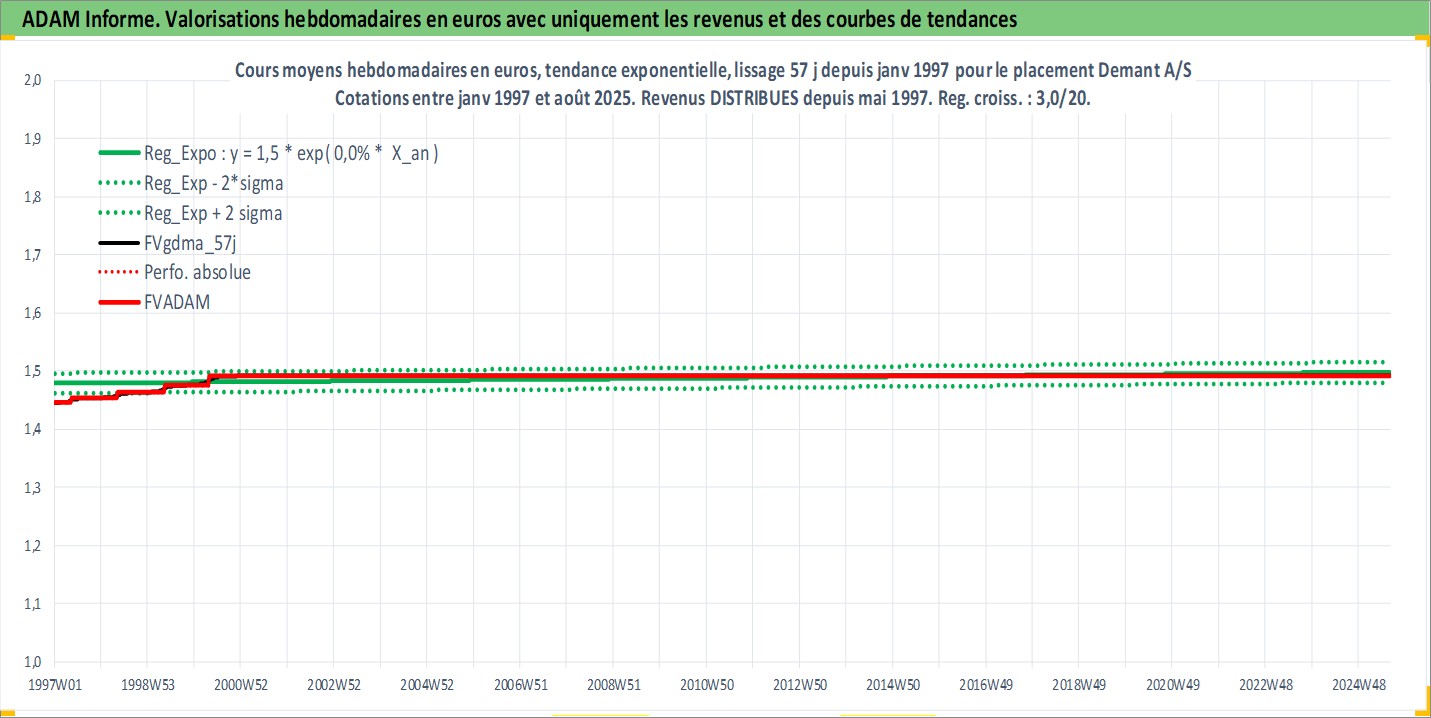Click the Reg_Exp + 2 sigma legend entry
Viewport: 1431px width, 718px height.
[x=190, y=213]
